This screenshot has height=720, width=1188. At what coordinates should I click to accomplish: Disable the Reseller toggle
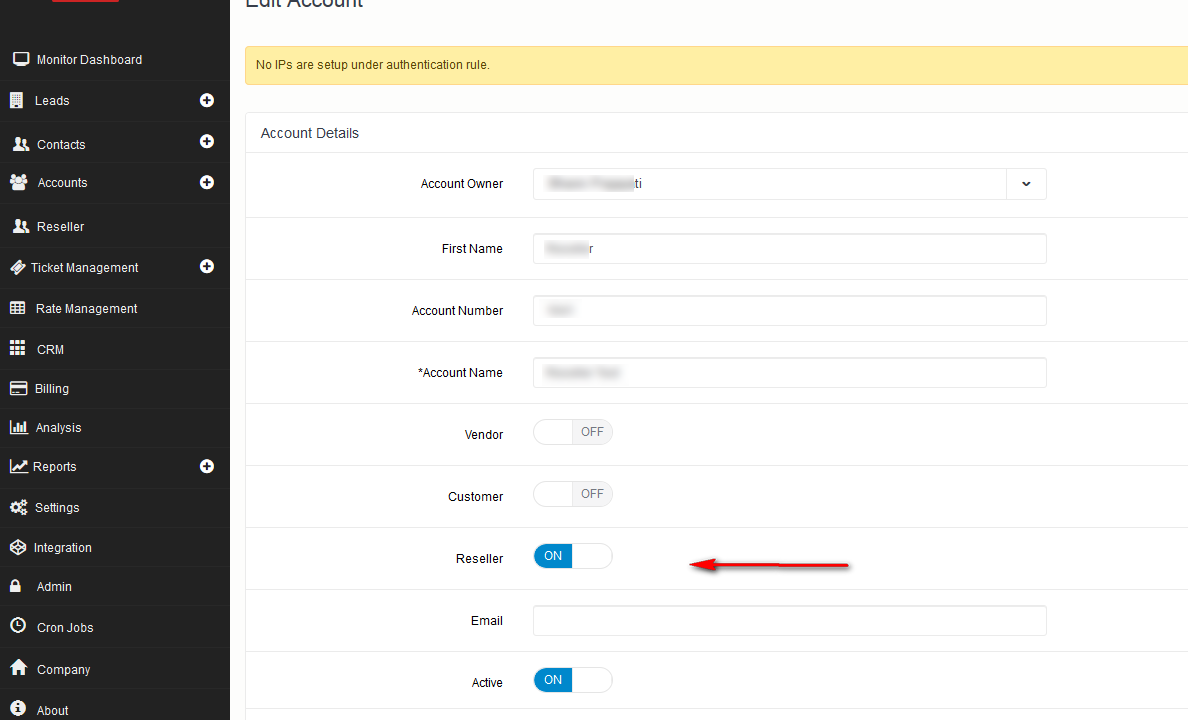pyautogui.click(x=572, y=556)
